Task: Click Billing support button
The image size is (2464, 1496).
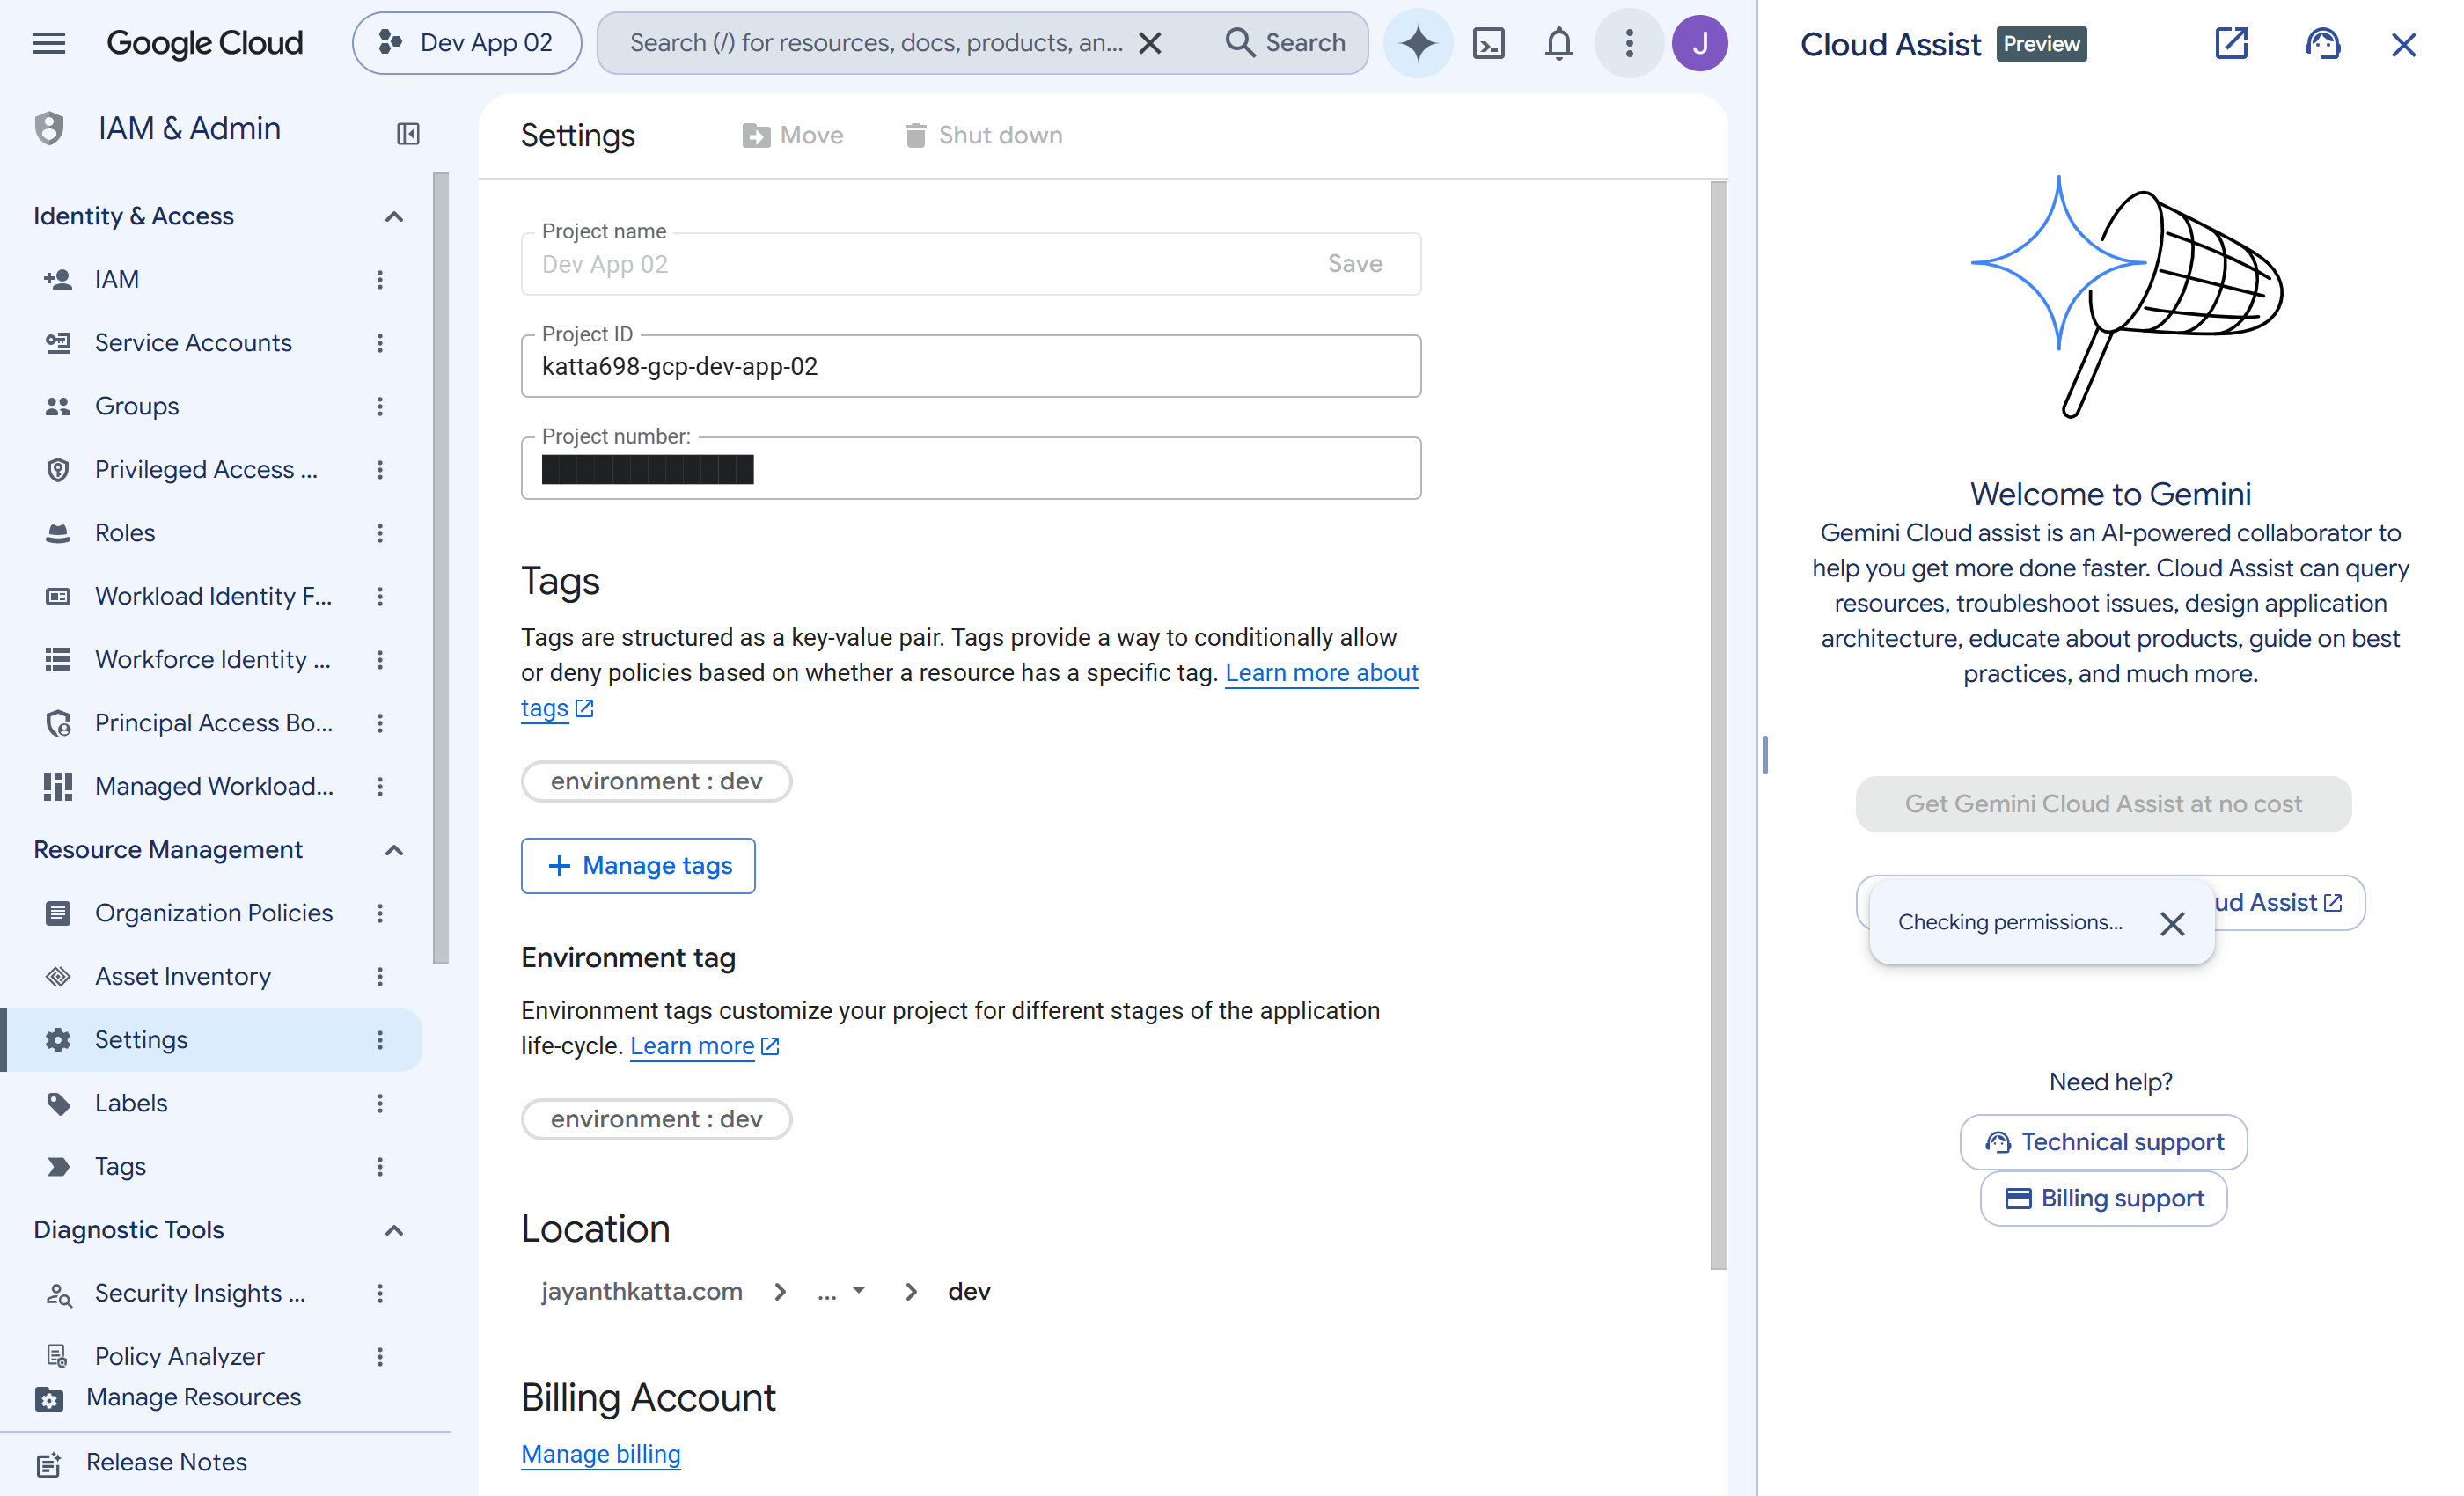Action: click(2103, 1198)
